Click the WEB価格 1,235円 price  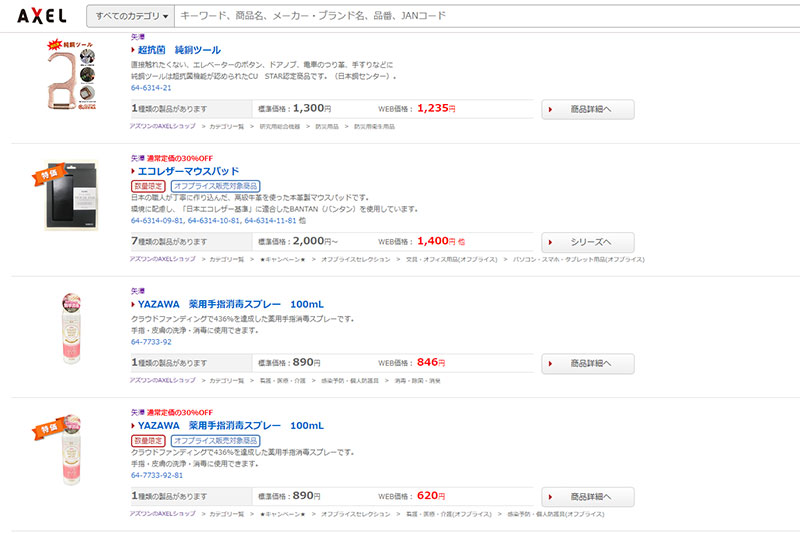(x=436, y=108)
